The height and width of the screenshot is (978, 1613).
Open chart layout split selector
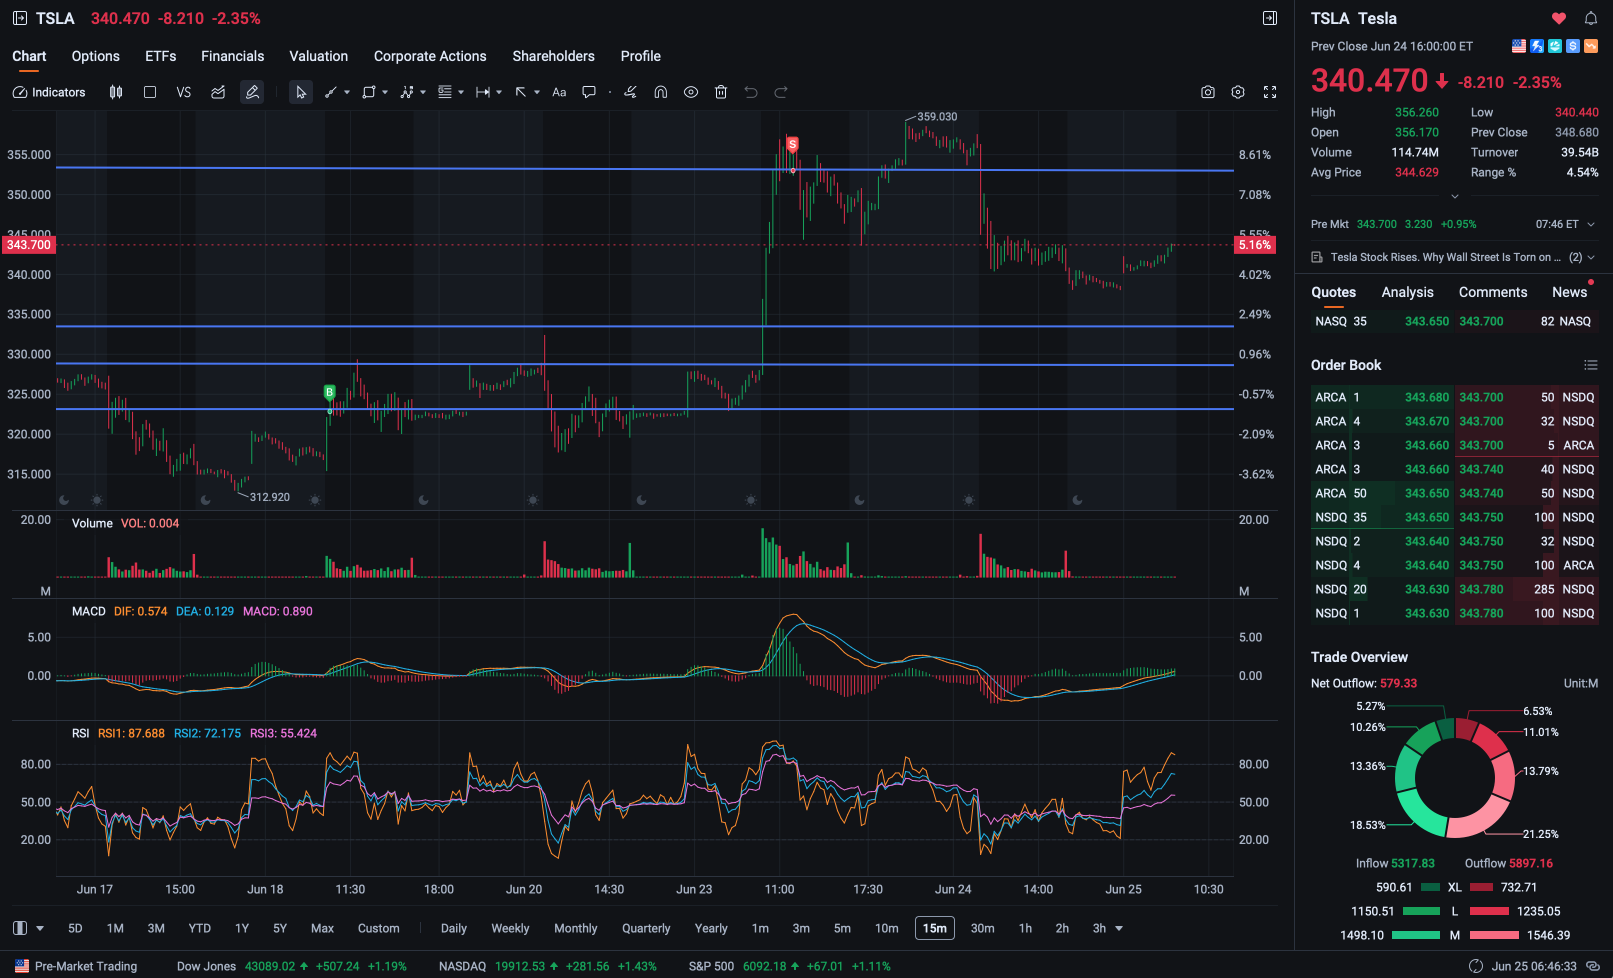click(x=28, y=928)
